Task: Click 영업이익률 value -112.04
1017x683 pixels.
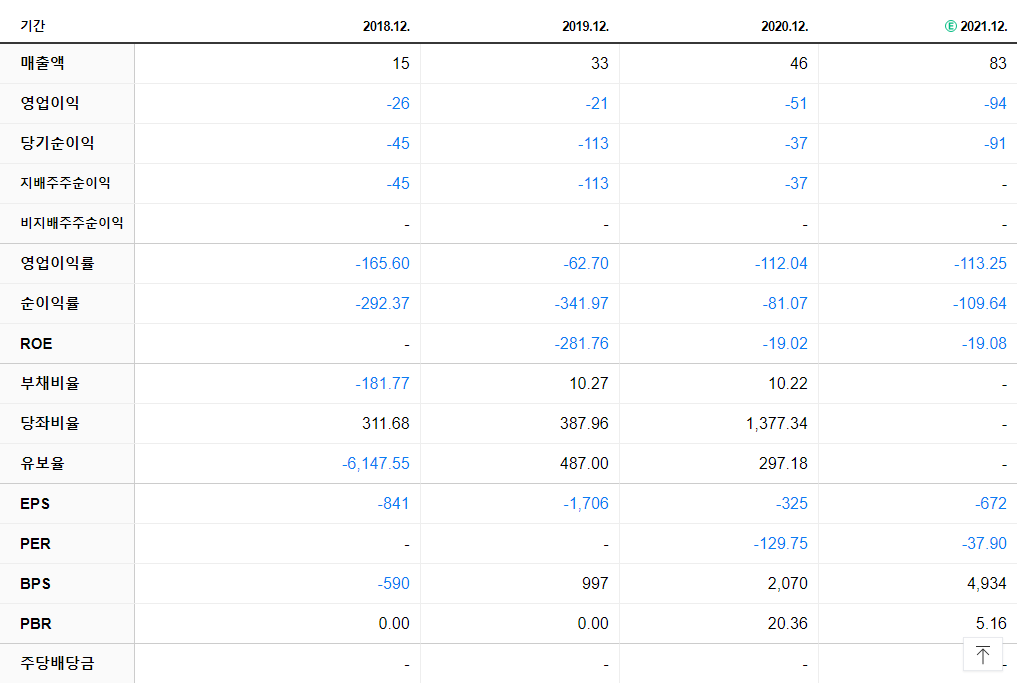Action: (781, 263)
